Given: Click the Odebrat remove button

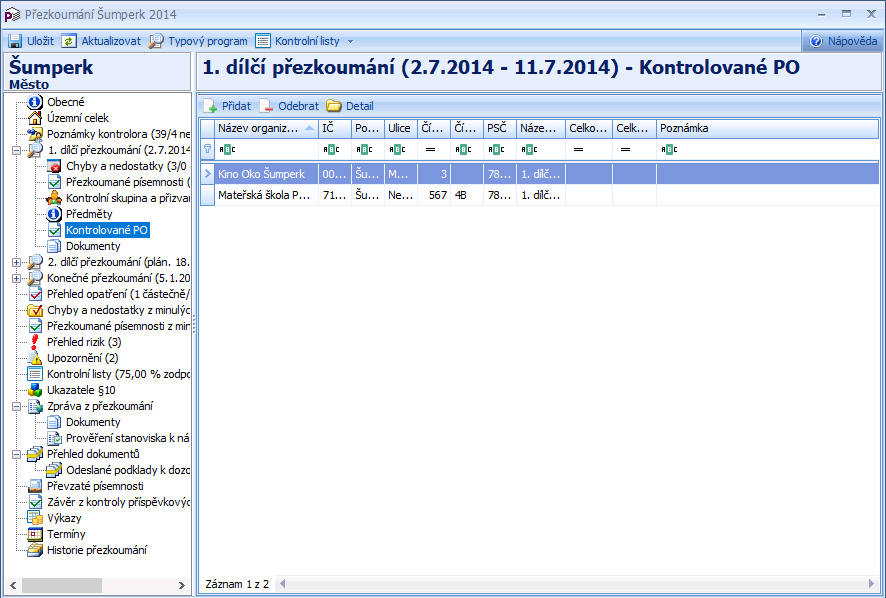Looking at the screenshot, I should (289, 106).
